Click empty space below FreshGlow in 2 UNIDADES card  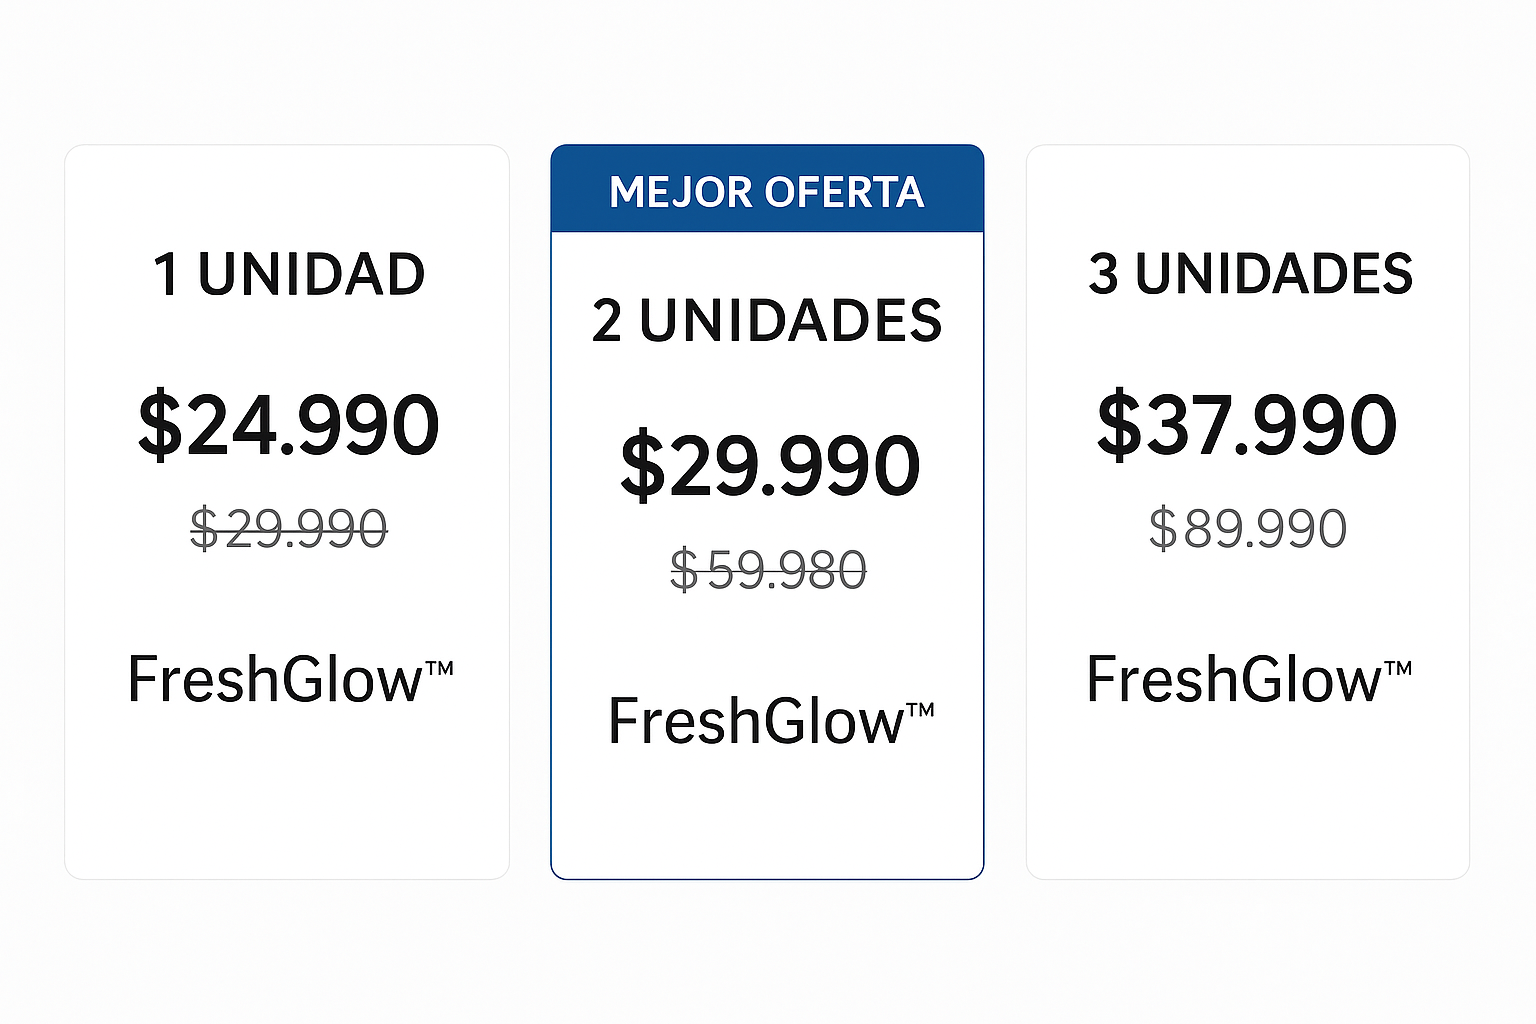coord(767,820)
